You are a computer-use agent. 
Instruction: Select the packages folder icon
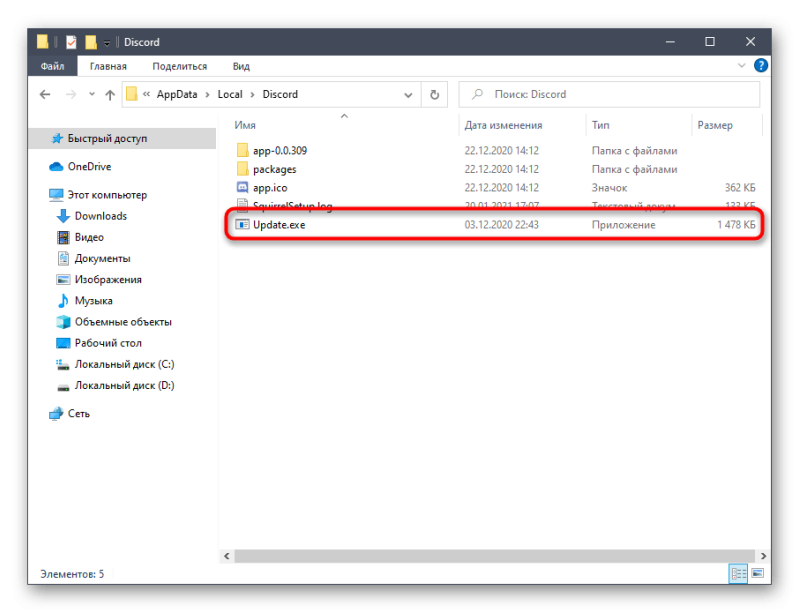[242, 168]
